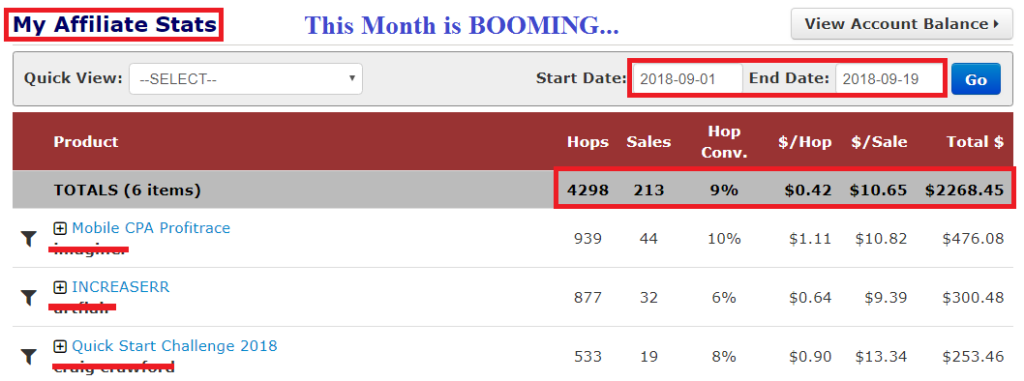Expand the INCREASERR plus box
This screenshot has width=1024, height=381.
tap(60, 287)
